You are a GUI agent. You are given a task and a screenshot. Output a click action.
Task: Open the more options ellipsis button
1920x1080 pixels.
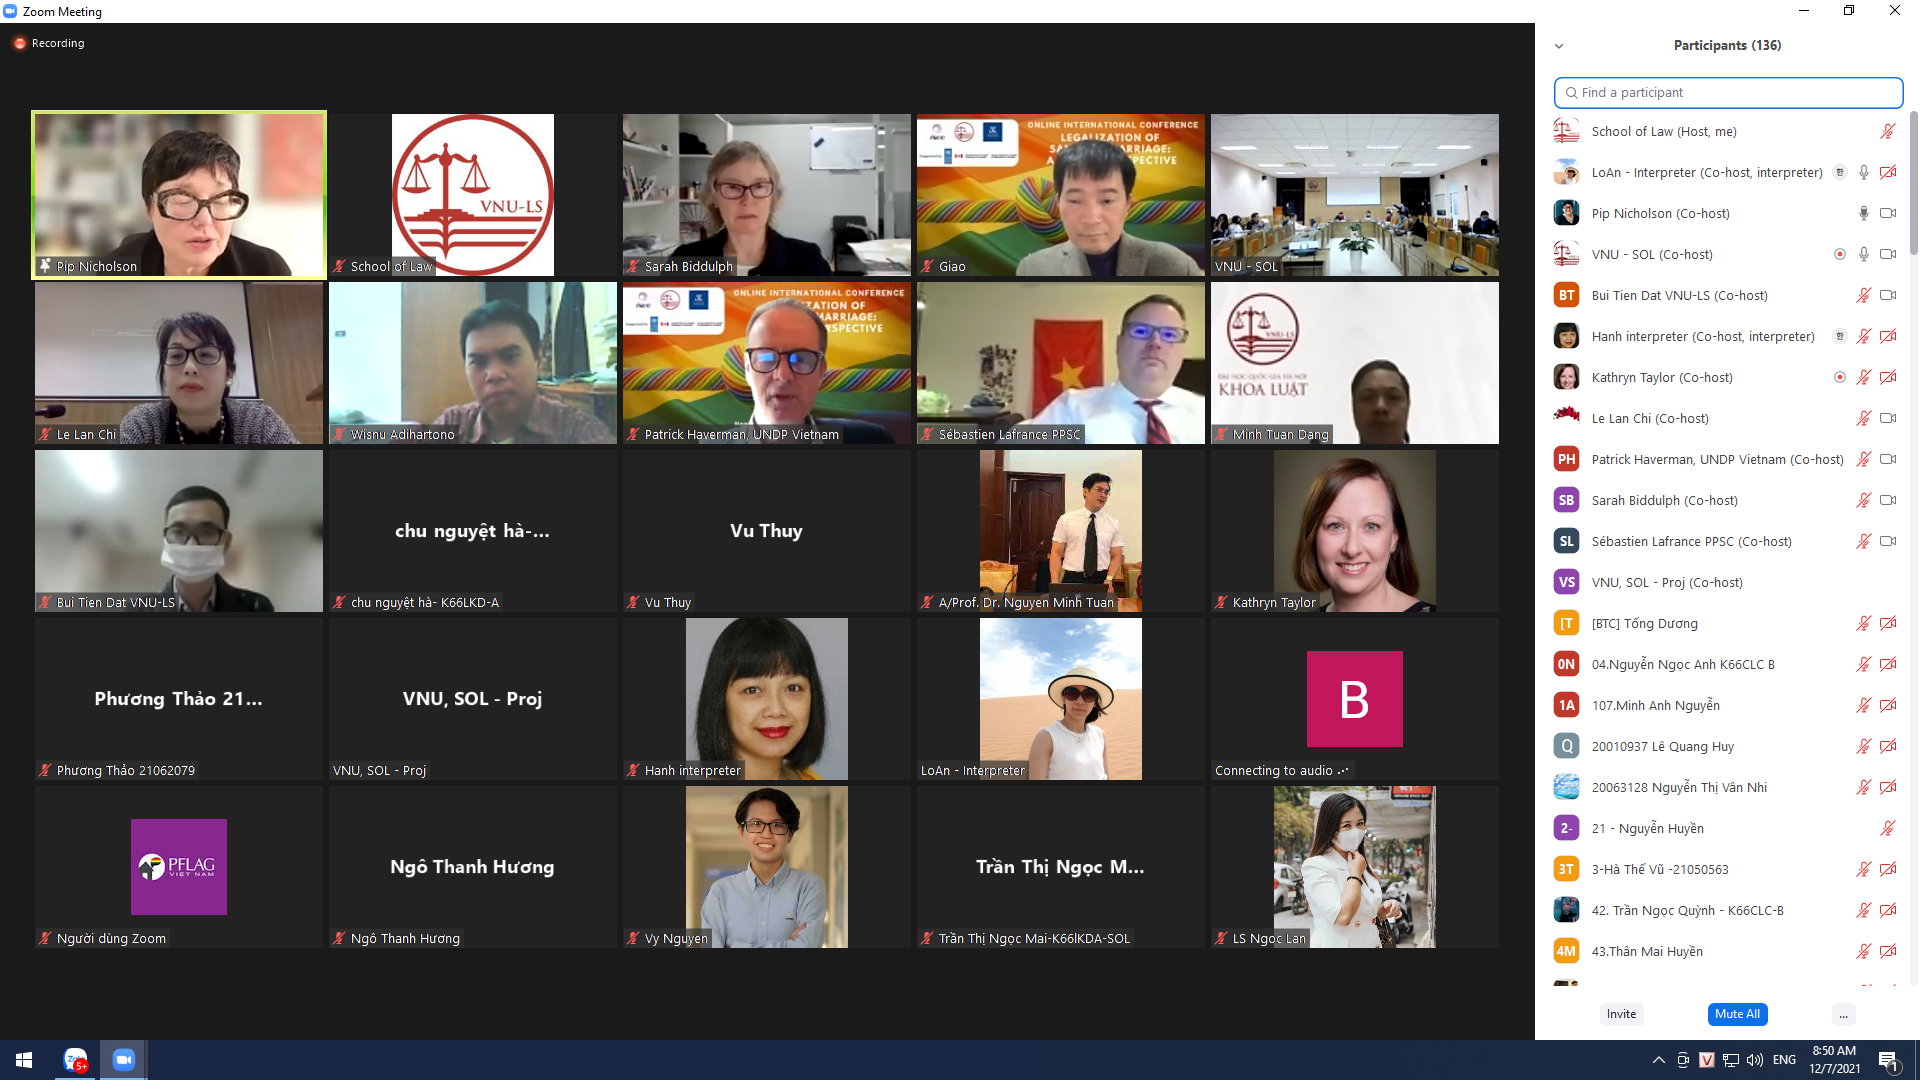pyautogui.click(x=1843, y=1014)
